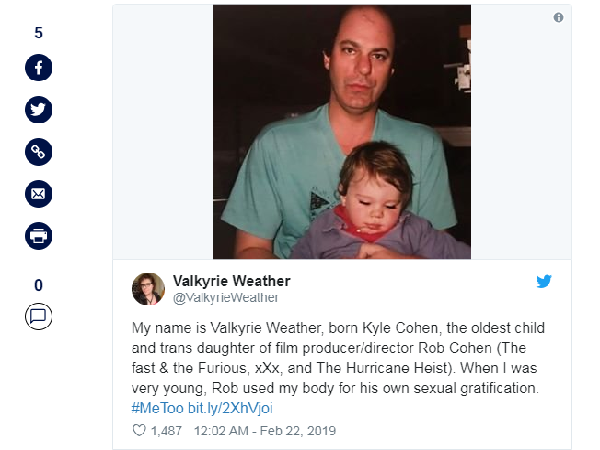Copy the article link via chain icon
600x450 pixels.
38,152
